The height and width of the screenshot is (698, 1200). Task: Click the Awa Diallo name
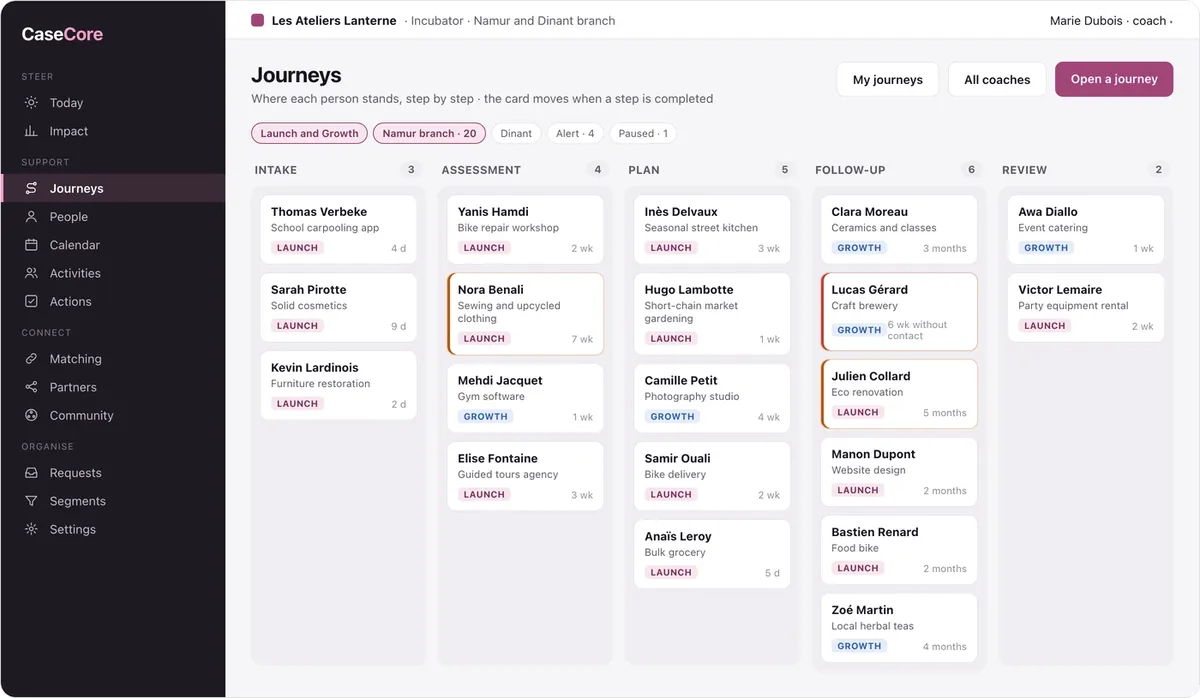1047,212
